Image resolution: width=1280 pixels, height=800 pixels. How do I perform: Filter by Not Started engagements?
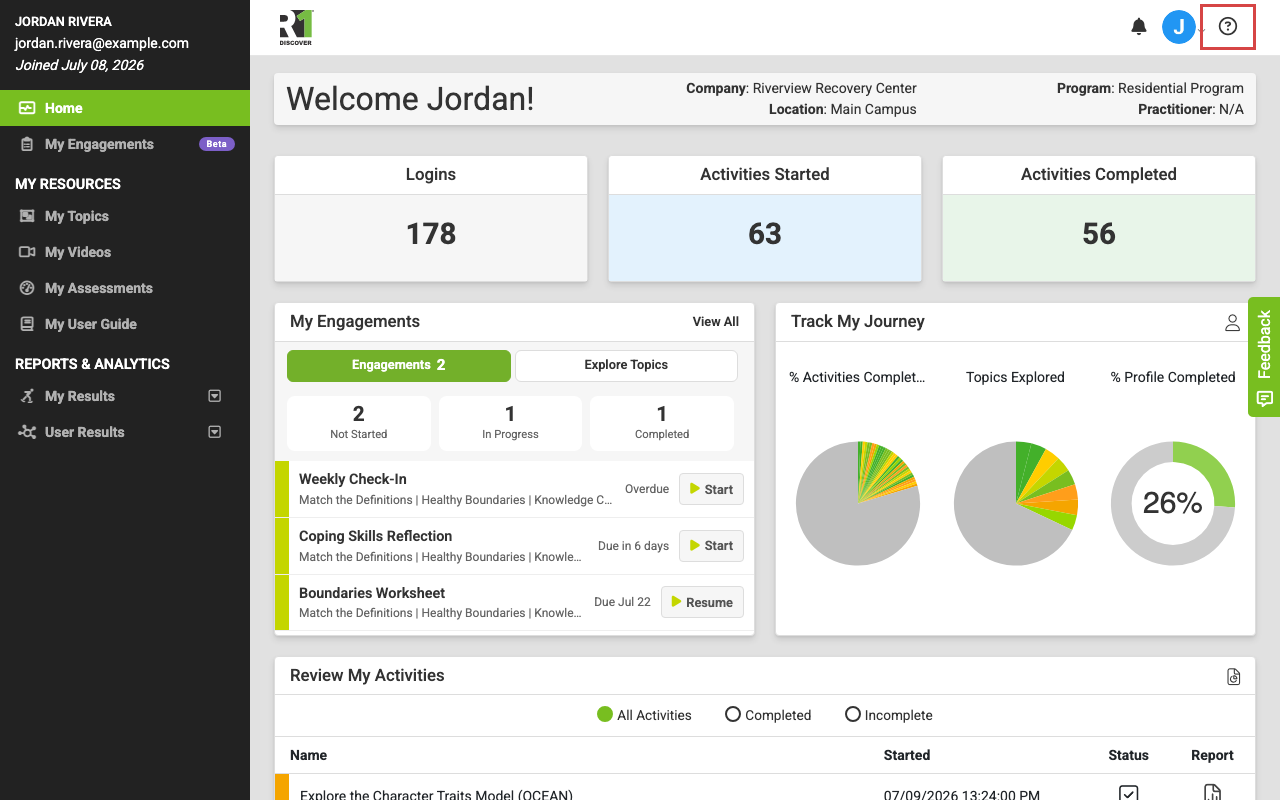coord(359,422)
